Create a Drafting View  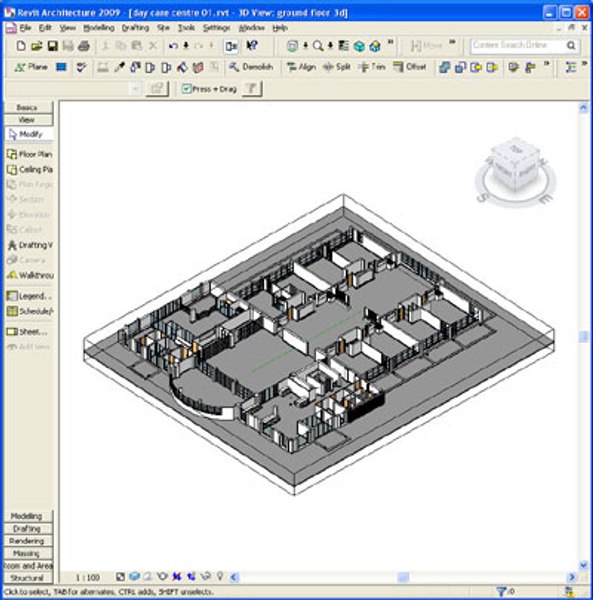tap(29, 245)
